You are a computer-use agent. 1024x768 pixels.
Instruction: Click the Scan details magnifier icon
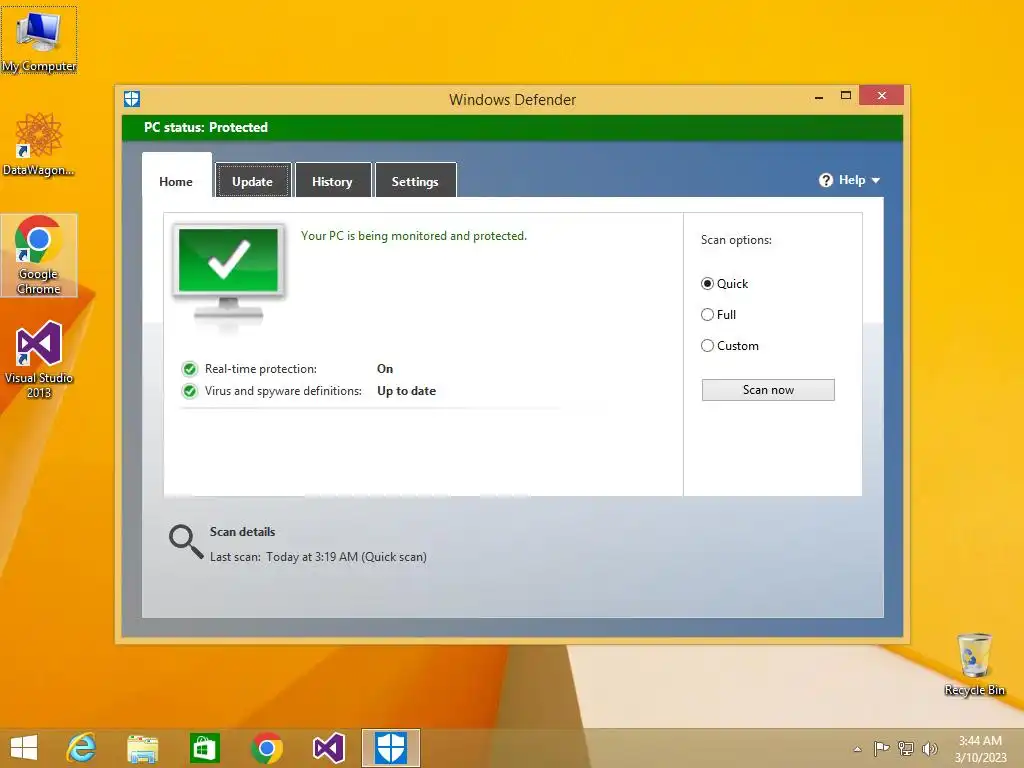186,542
